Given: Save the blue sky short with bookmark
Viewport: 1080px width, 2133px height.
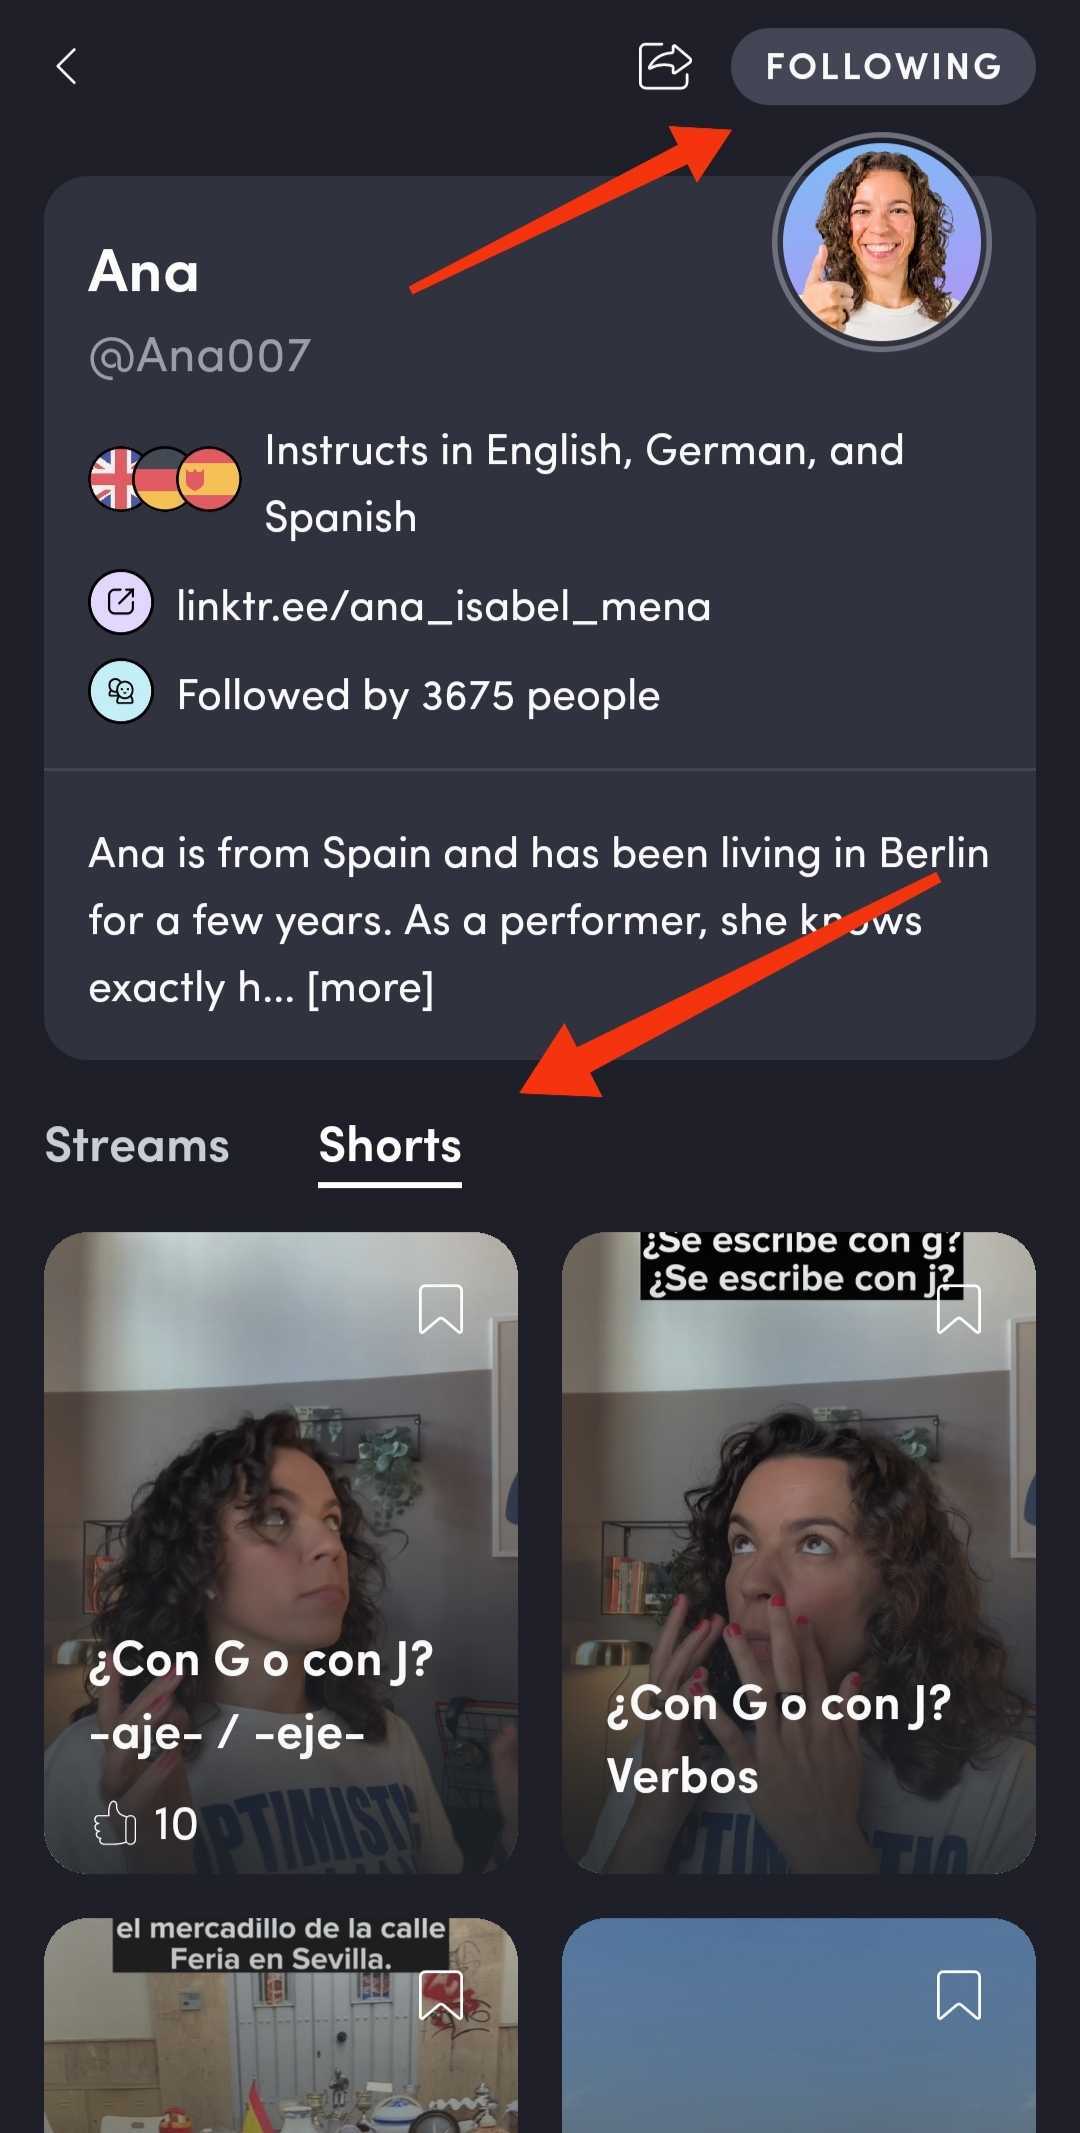Looking at the screenshot, I should click(959, 1995).
